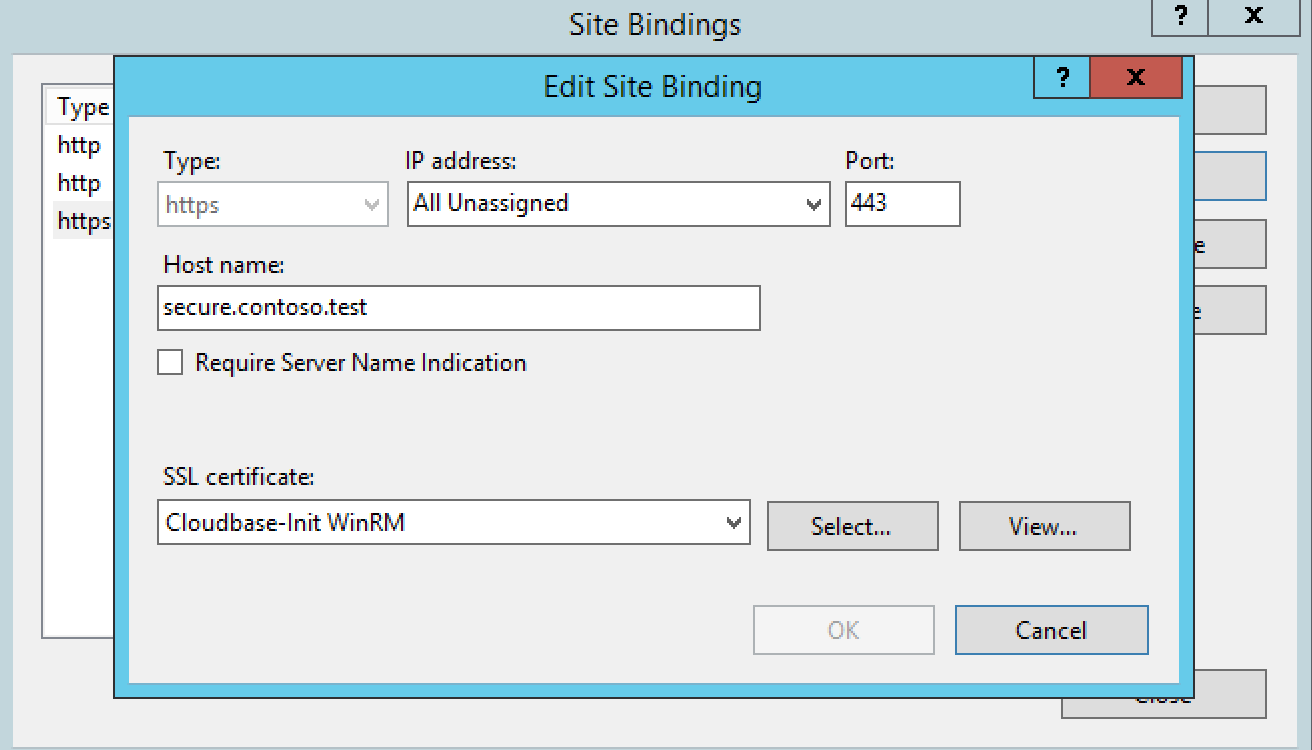Click the Port field showing 443
1312x750 pixels.
(x=902, y=203)
